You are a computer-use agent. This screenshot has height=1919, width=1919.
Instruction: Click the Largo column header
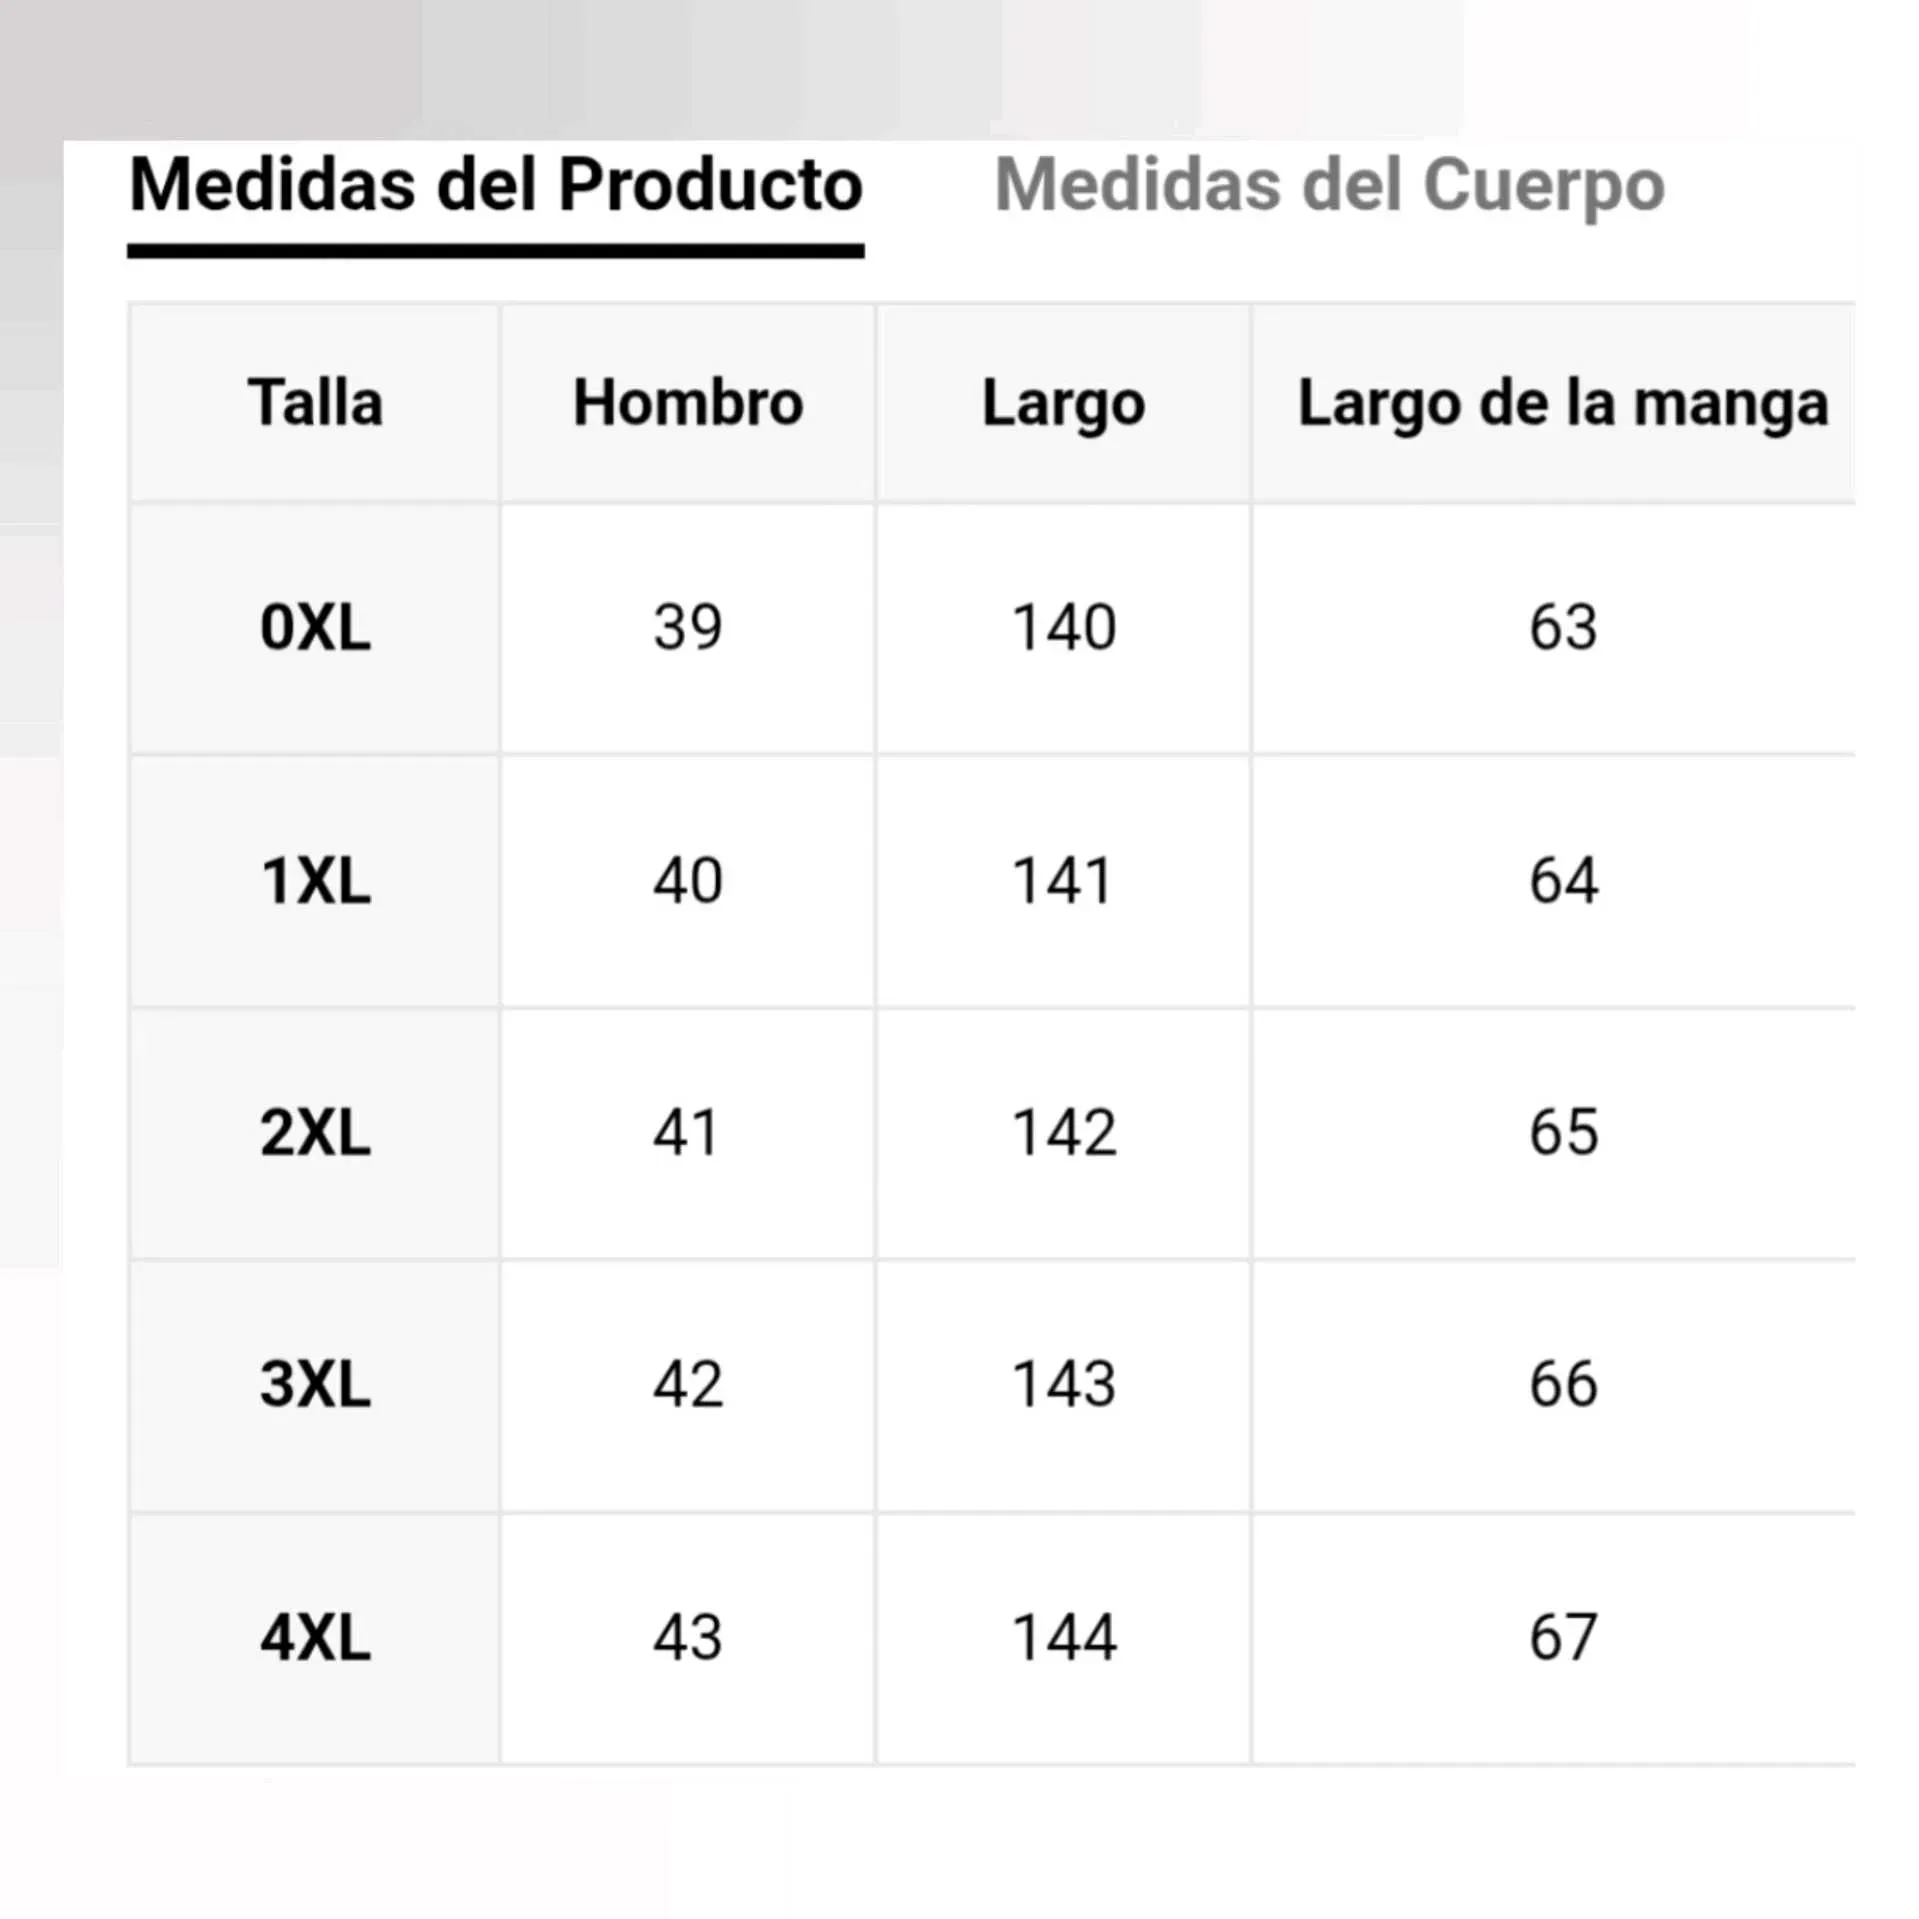[1063, 403]
